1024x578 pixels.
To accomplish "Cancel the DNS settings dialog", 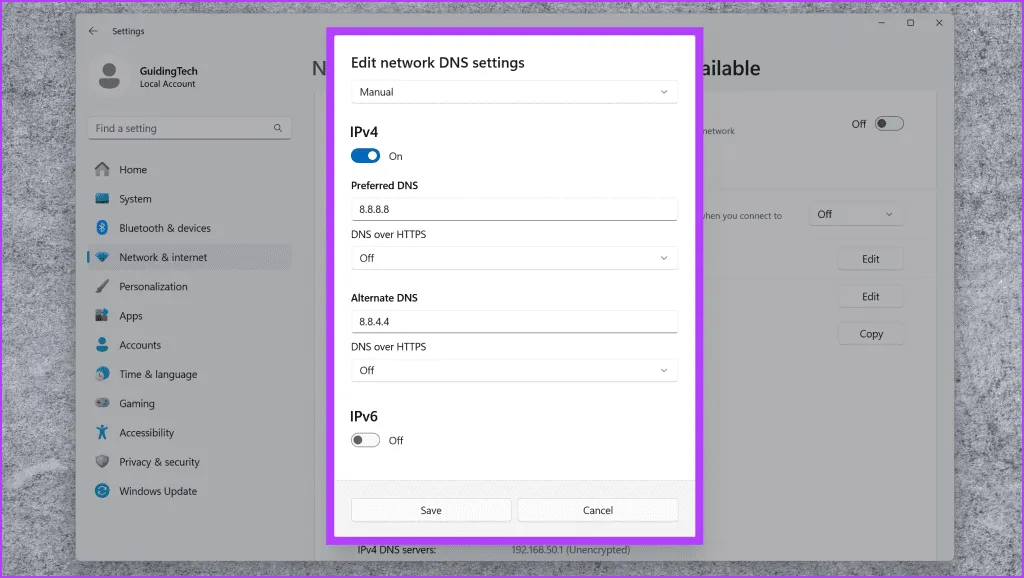I will pos(597,510).
